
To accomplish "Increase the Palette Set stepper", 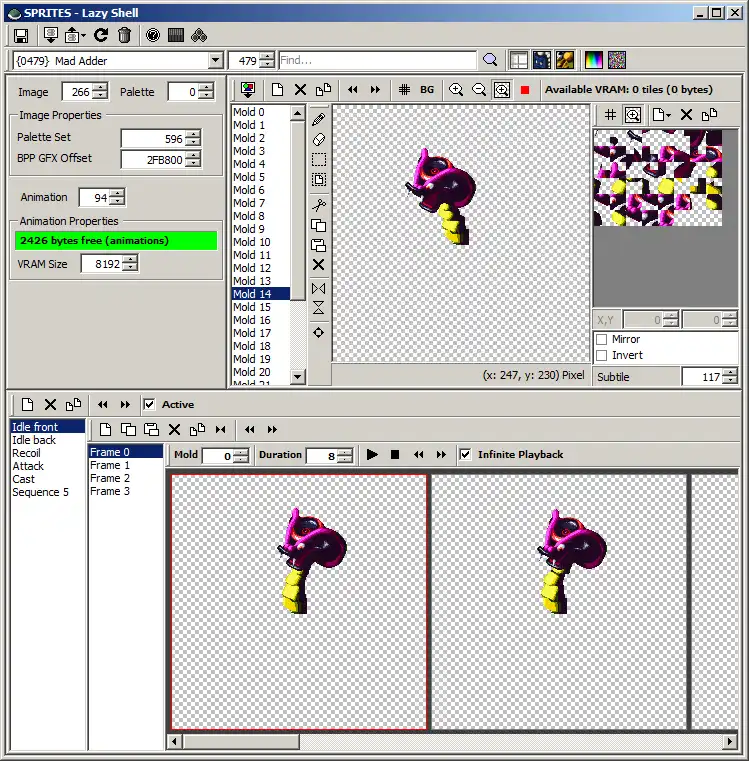I will [193, 134].
